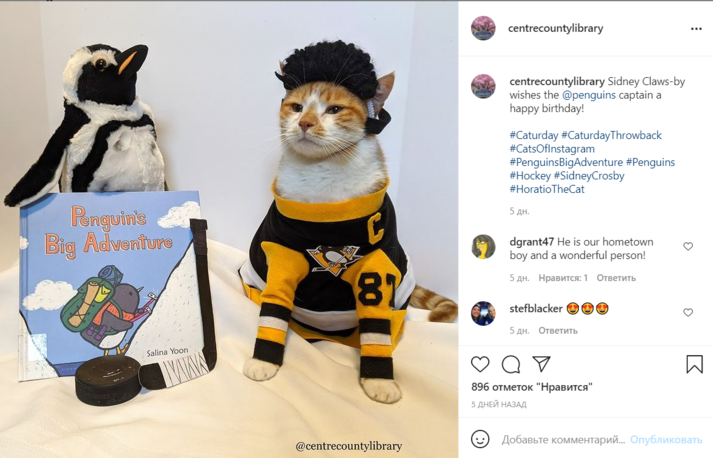Save post with bookmark icon
713x458 pixels.
[x=694, y=364]
